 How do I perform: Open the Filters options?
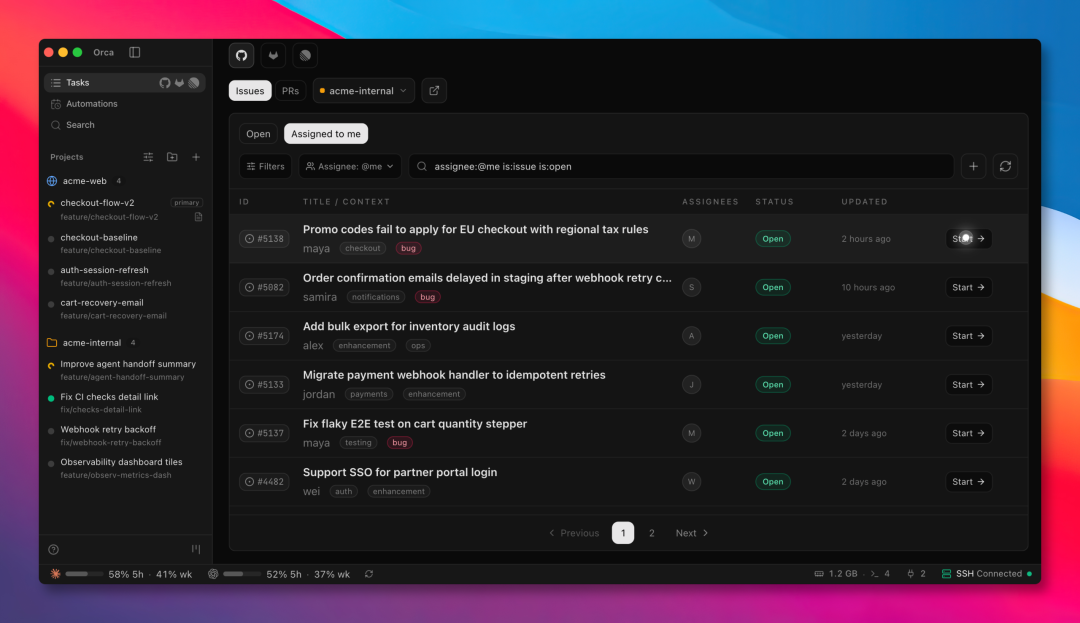(x=265, y=167)
